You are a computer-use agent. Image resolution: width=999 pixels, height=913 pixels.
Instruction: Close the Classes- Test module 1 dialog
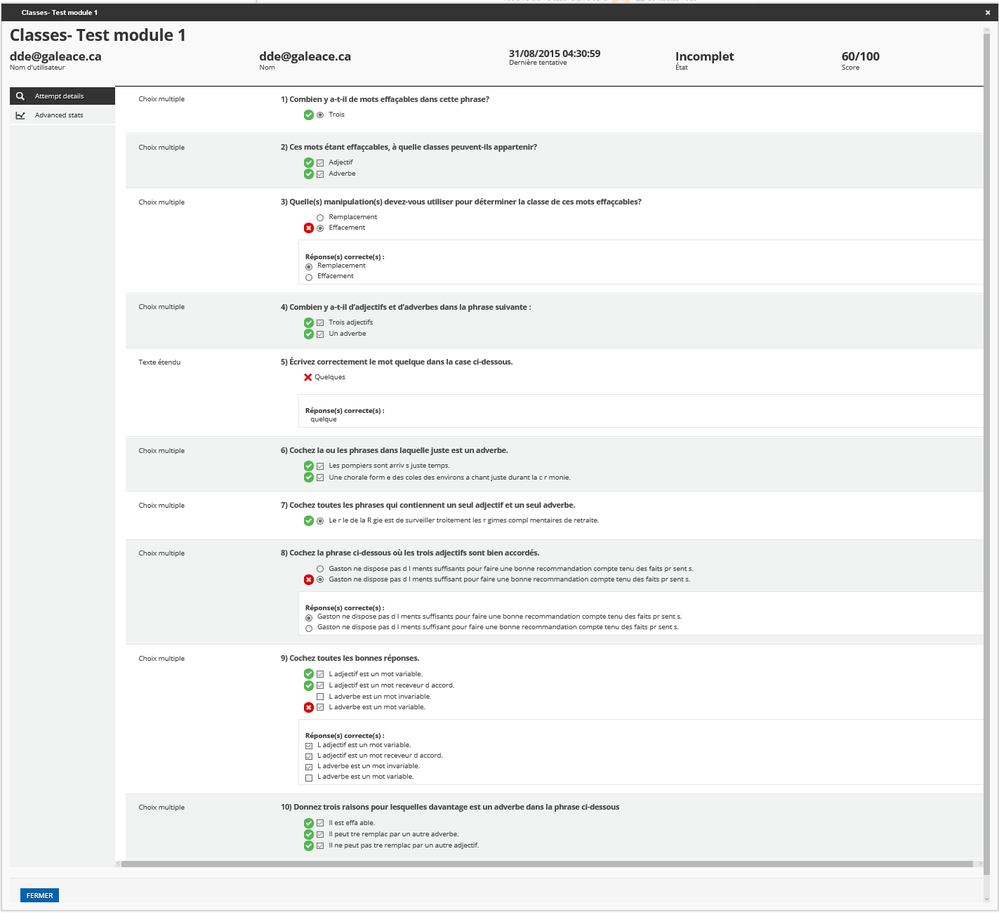tap(988, 12)
